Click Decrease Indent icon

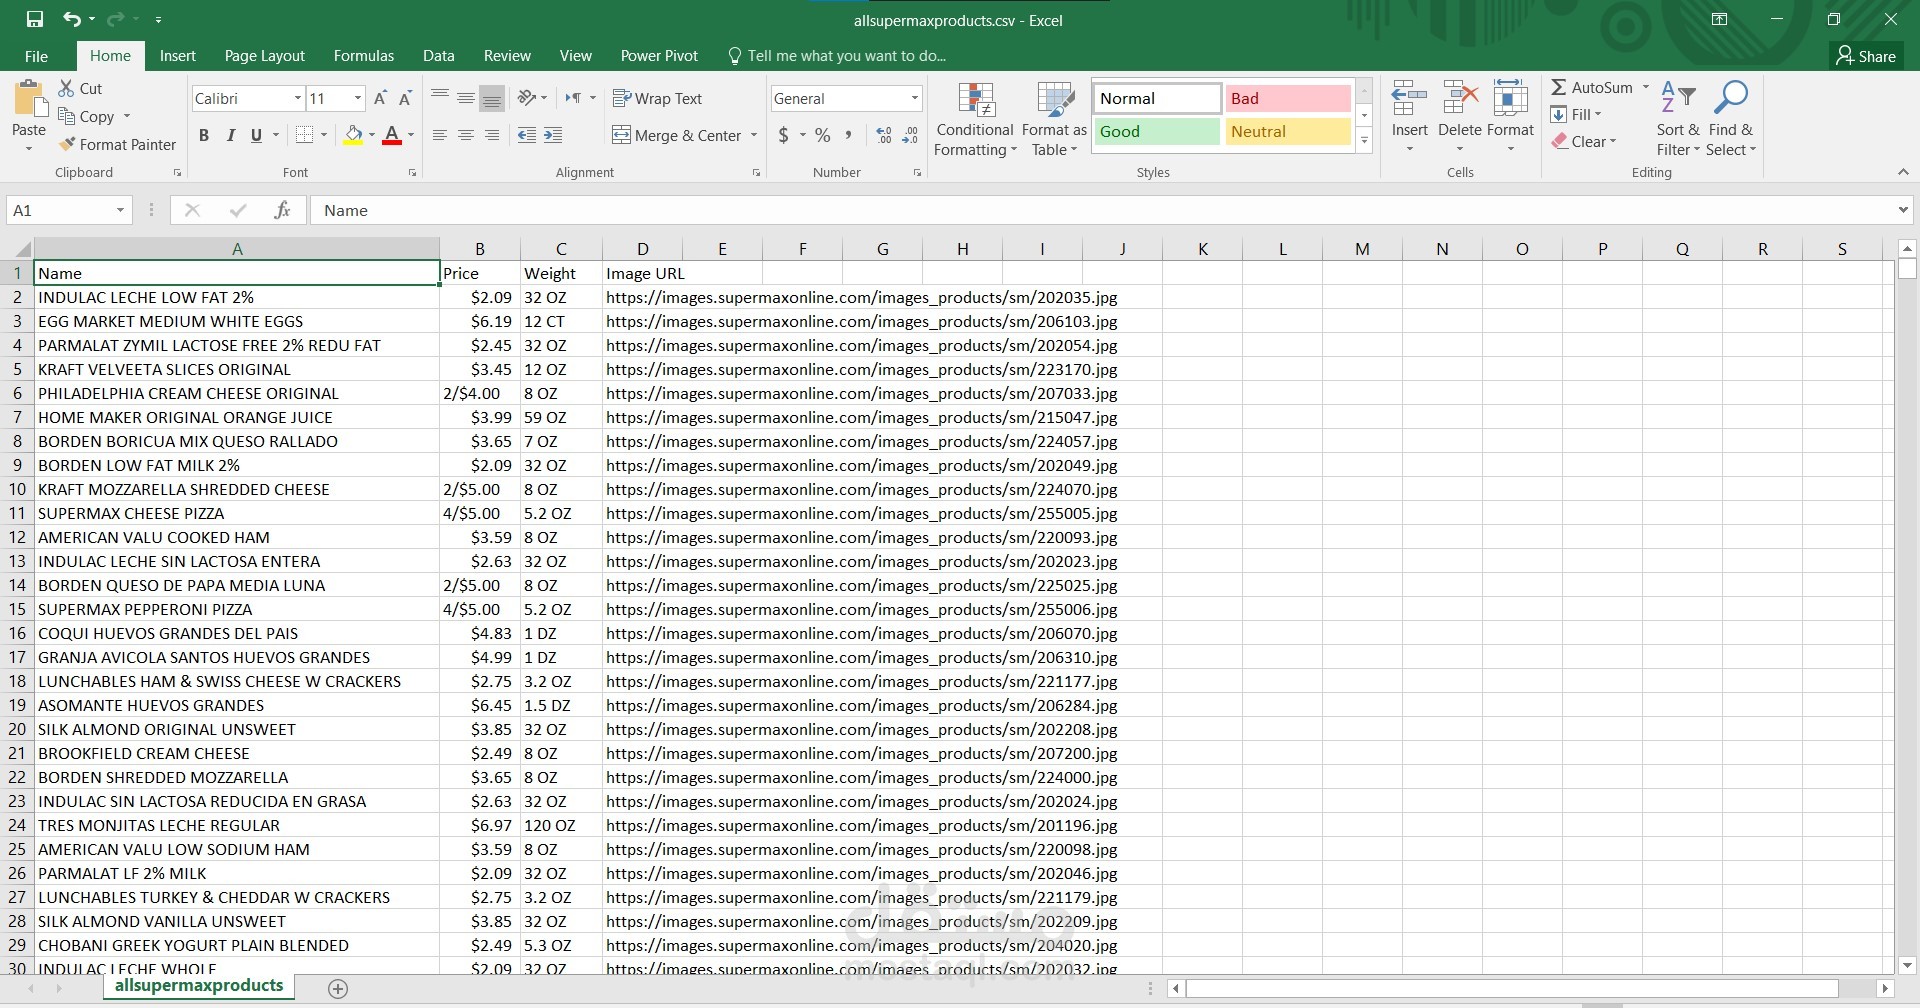tap(527, 135)
